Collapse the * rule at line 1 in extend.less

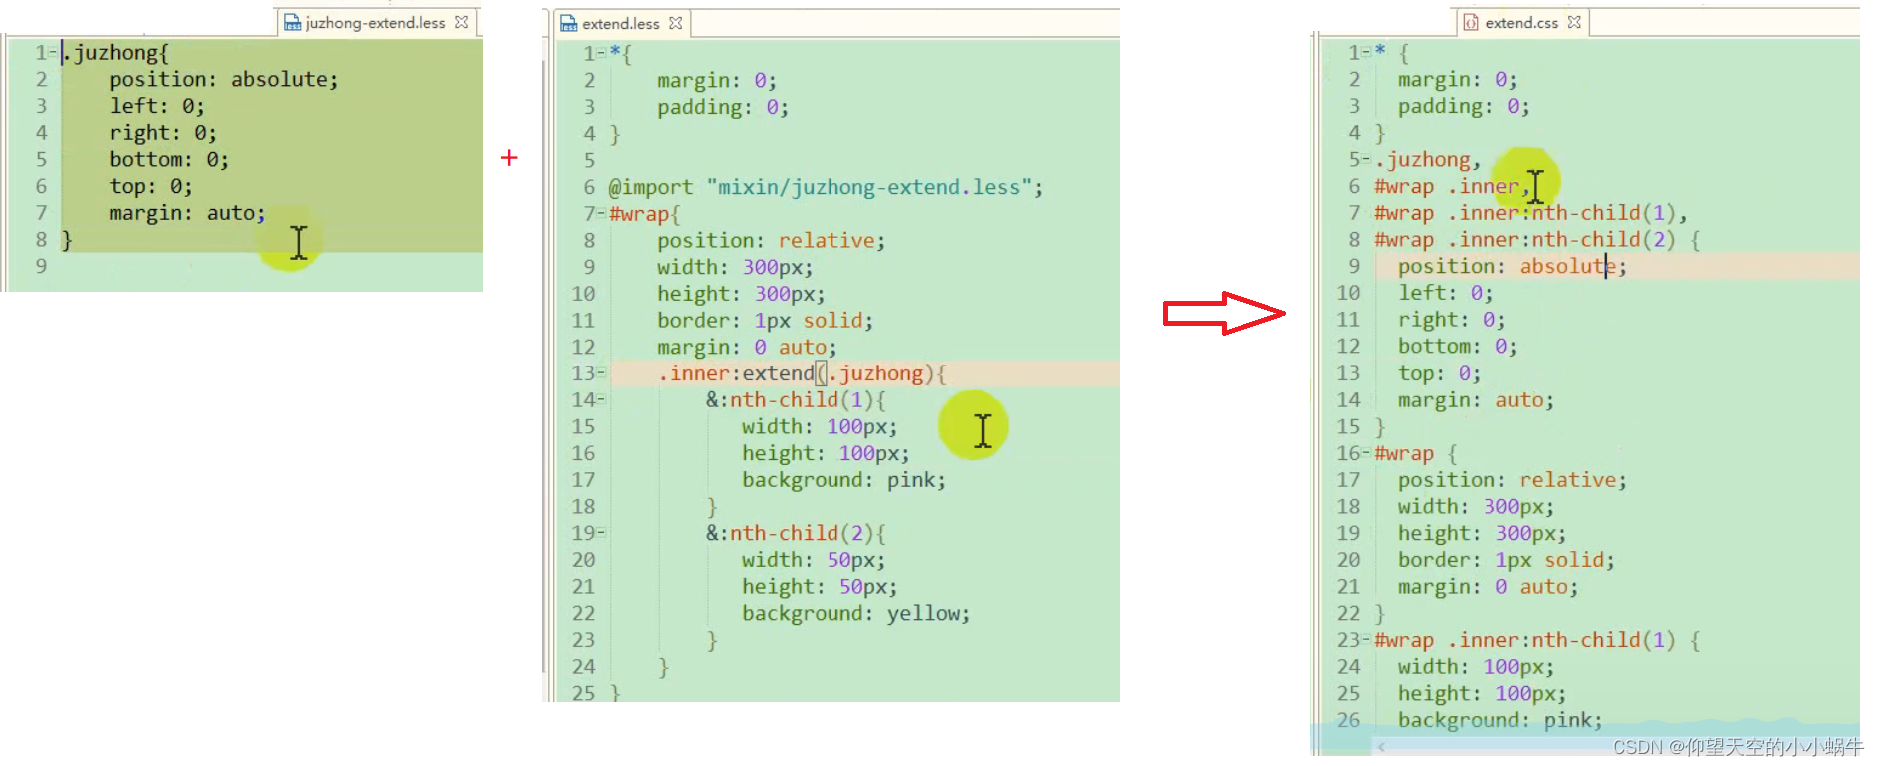pos(602,53)
